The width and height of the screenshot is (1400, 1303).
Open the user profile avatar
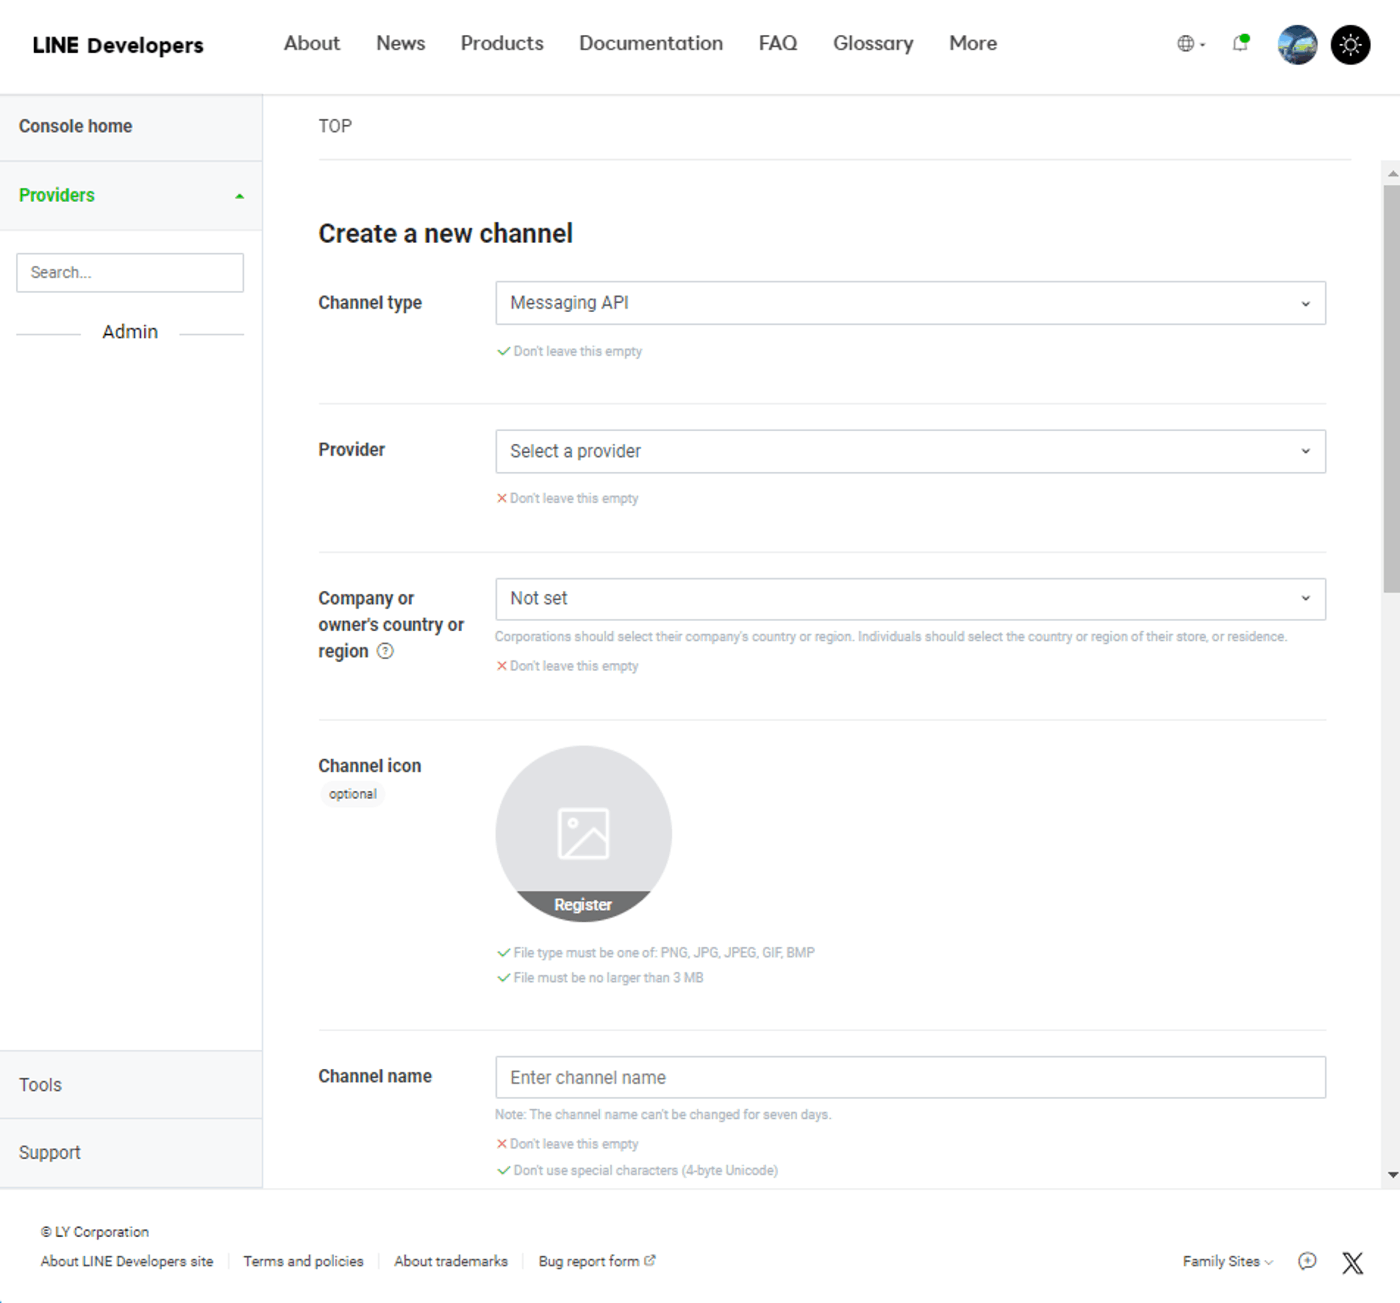click(1297, 44)
